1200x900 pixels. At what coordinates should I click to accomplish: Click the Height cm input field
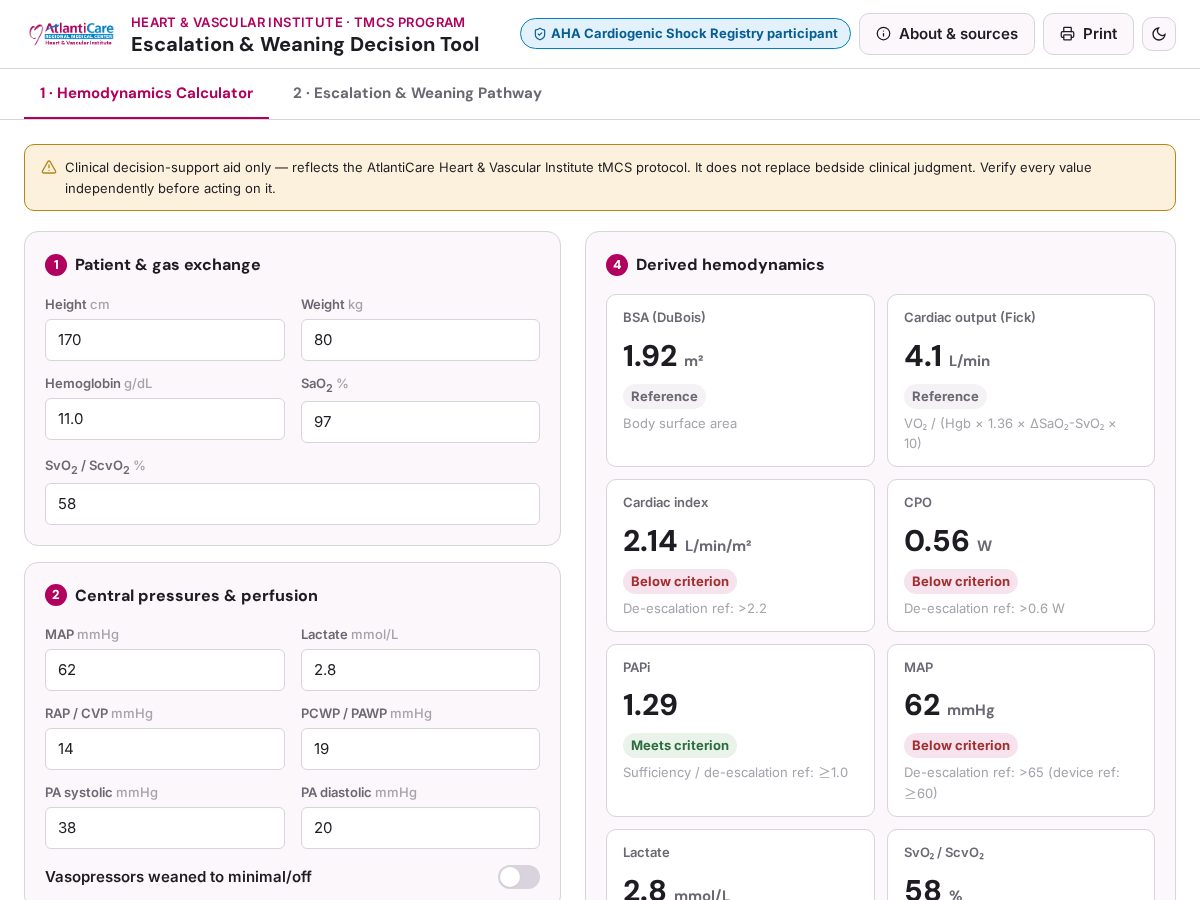(165, 340)
